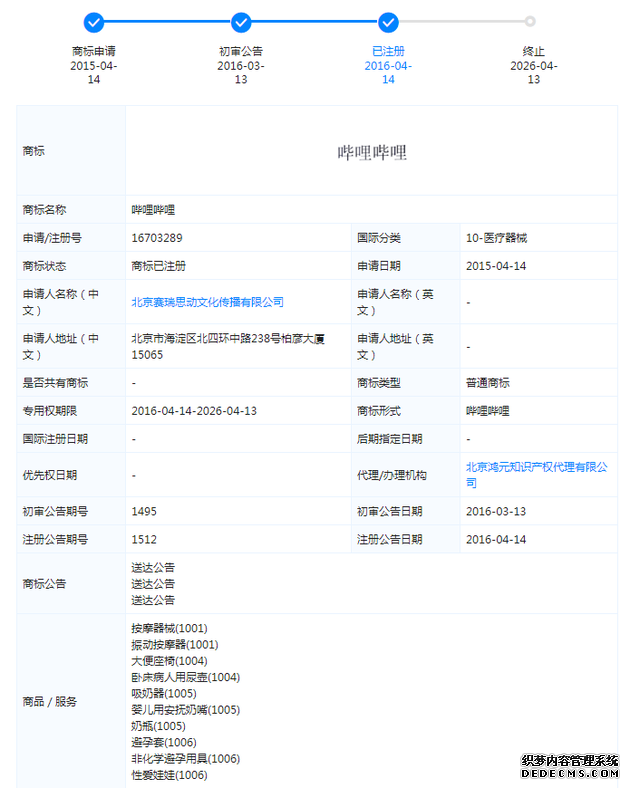Screen dimensions: 630x788
Task: Open applicant link 北京赛瑞思动文化传播有限公司
Action: (207, 302)
